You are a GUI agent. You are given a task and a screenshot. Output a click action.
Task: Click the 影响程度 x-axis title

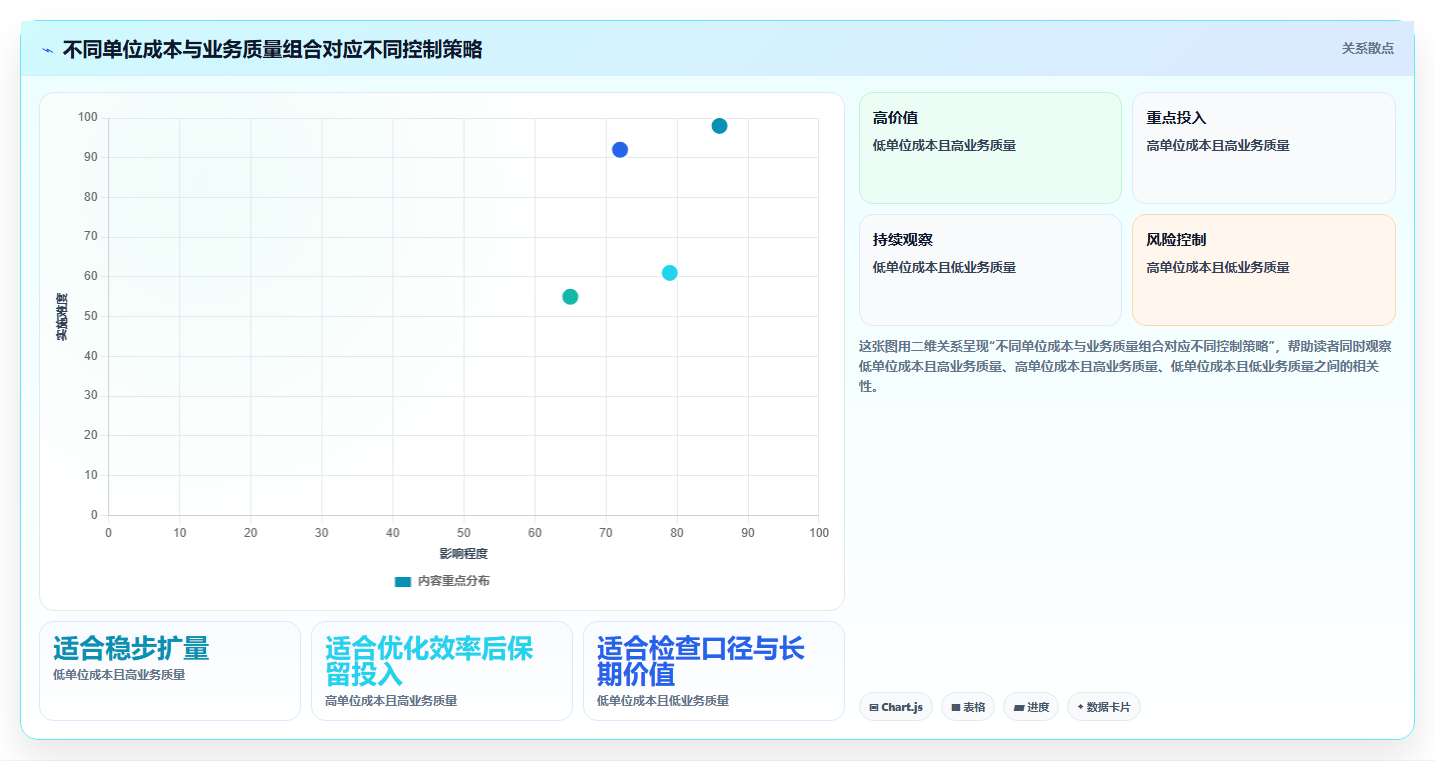(x=464, y=553)
